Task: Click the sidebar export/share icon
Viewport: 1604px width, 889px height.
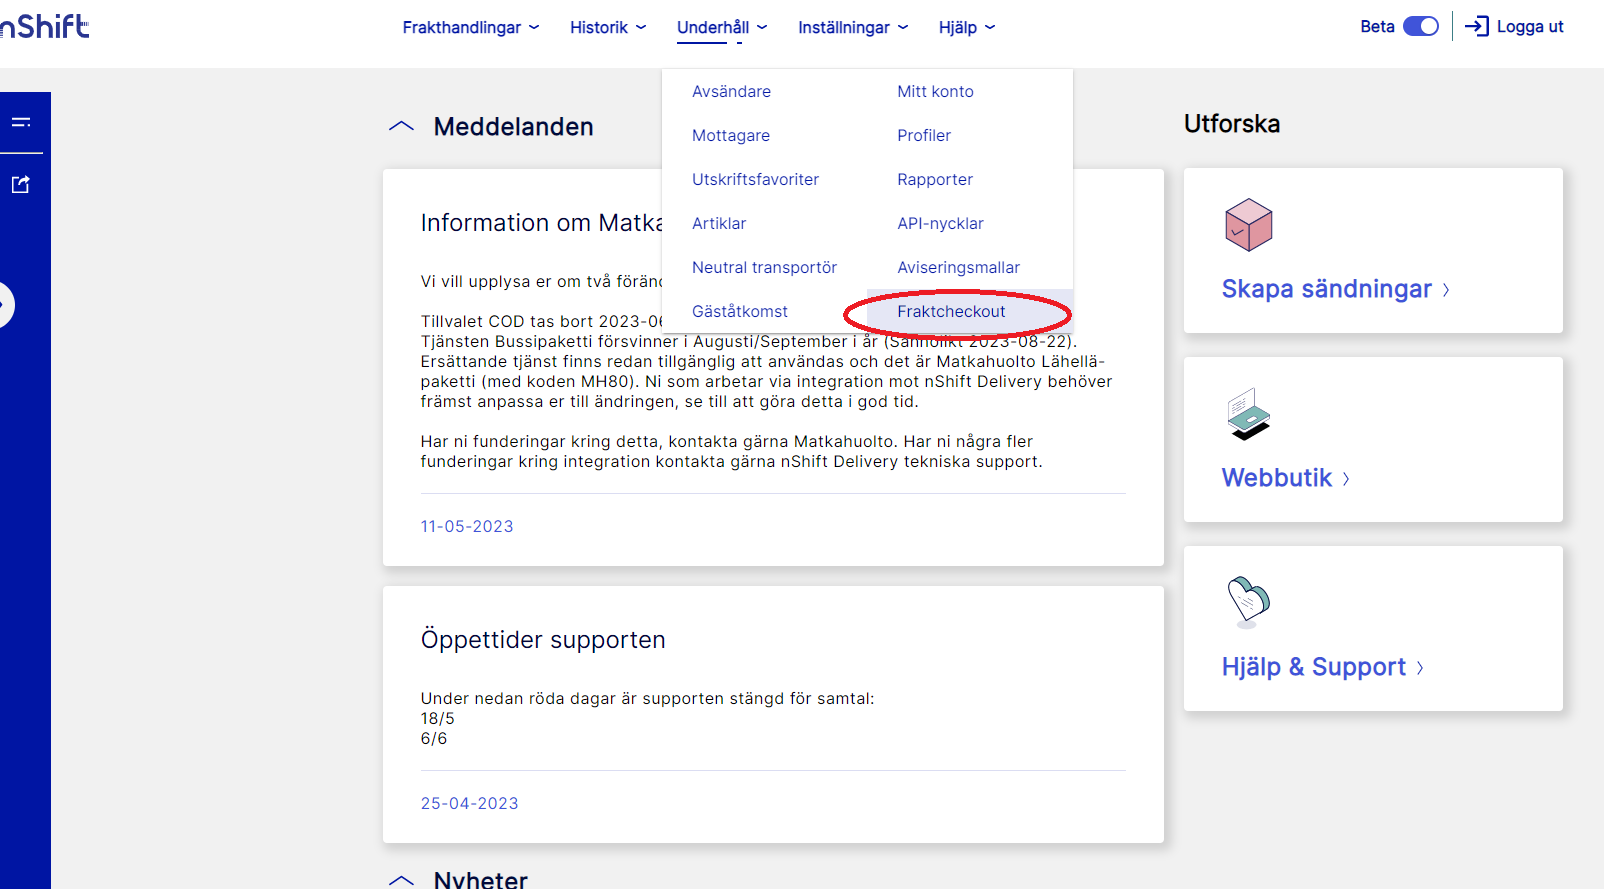Action: (21, 184)
